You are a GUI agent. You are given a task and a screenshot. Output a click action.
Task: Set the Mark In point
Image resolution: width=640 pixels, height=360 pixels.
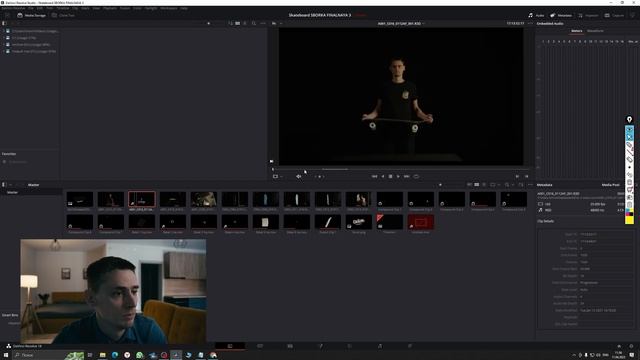[517, 176]
